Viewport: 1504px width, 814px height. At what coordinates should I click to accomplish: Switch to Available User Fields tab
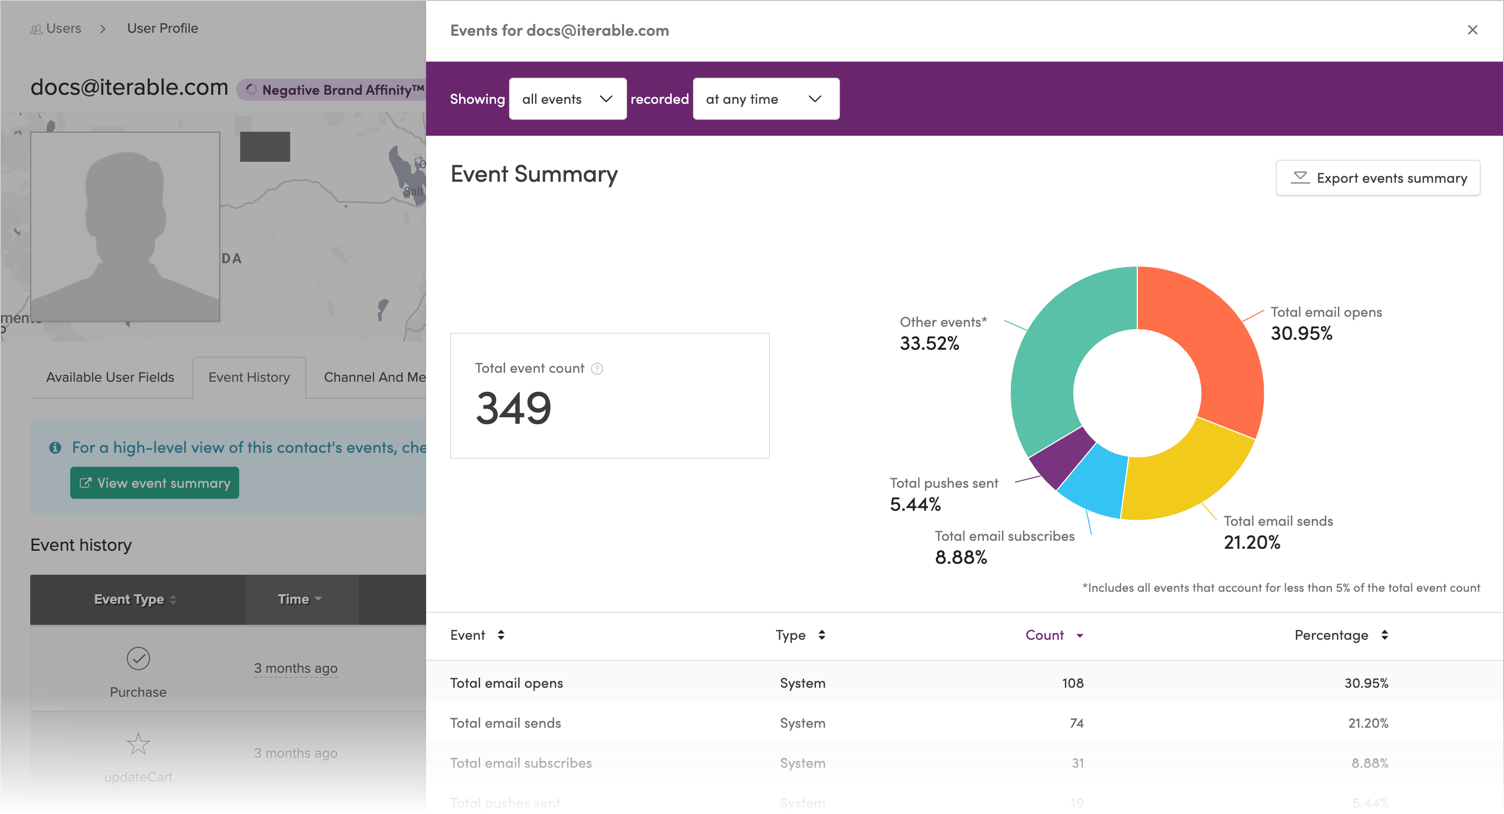click(x=110, y=377)
